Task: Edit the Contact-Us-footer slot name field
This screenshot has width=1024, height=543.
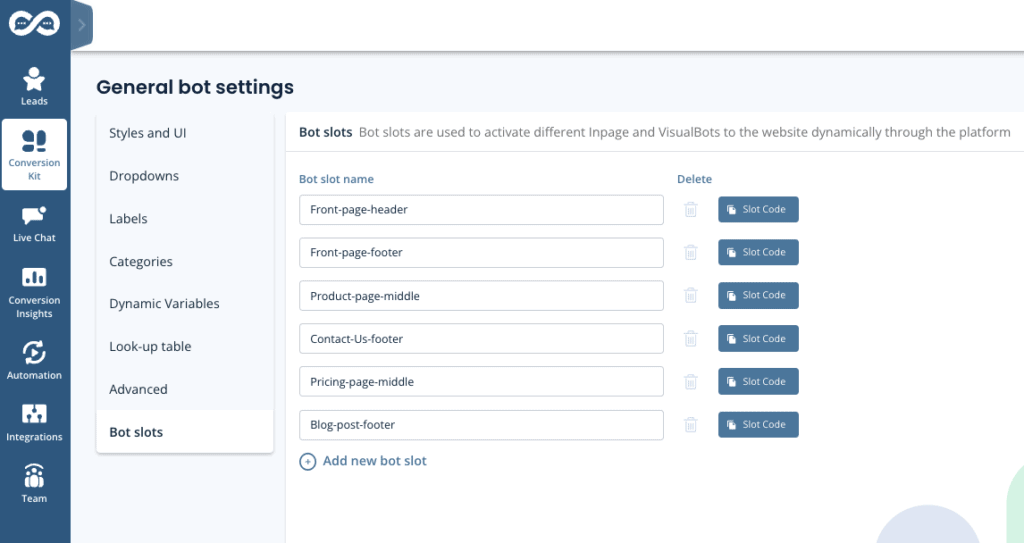Action: pyautogui.click(x=481, y=339)
